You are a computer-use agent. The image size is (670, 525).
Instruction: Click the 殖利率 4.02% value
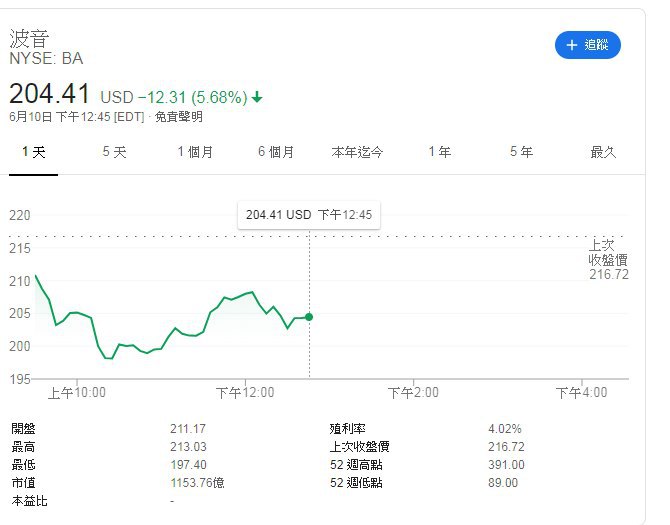coord(504,429)
